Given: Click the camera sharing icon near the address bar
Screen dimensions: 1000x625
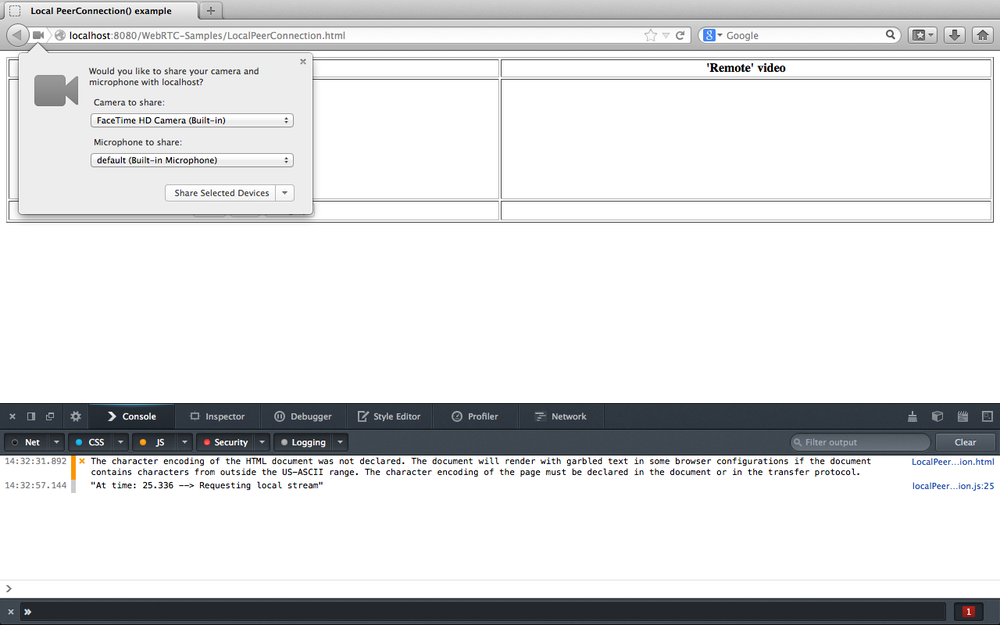Looking at the screenshot, I should pos(38,34).
